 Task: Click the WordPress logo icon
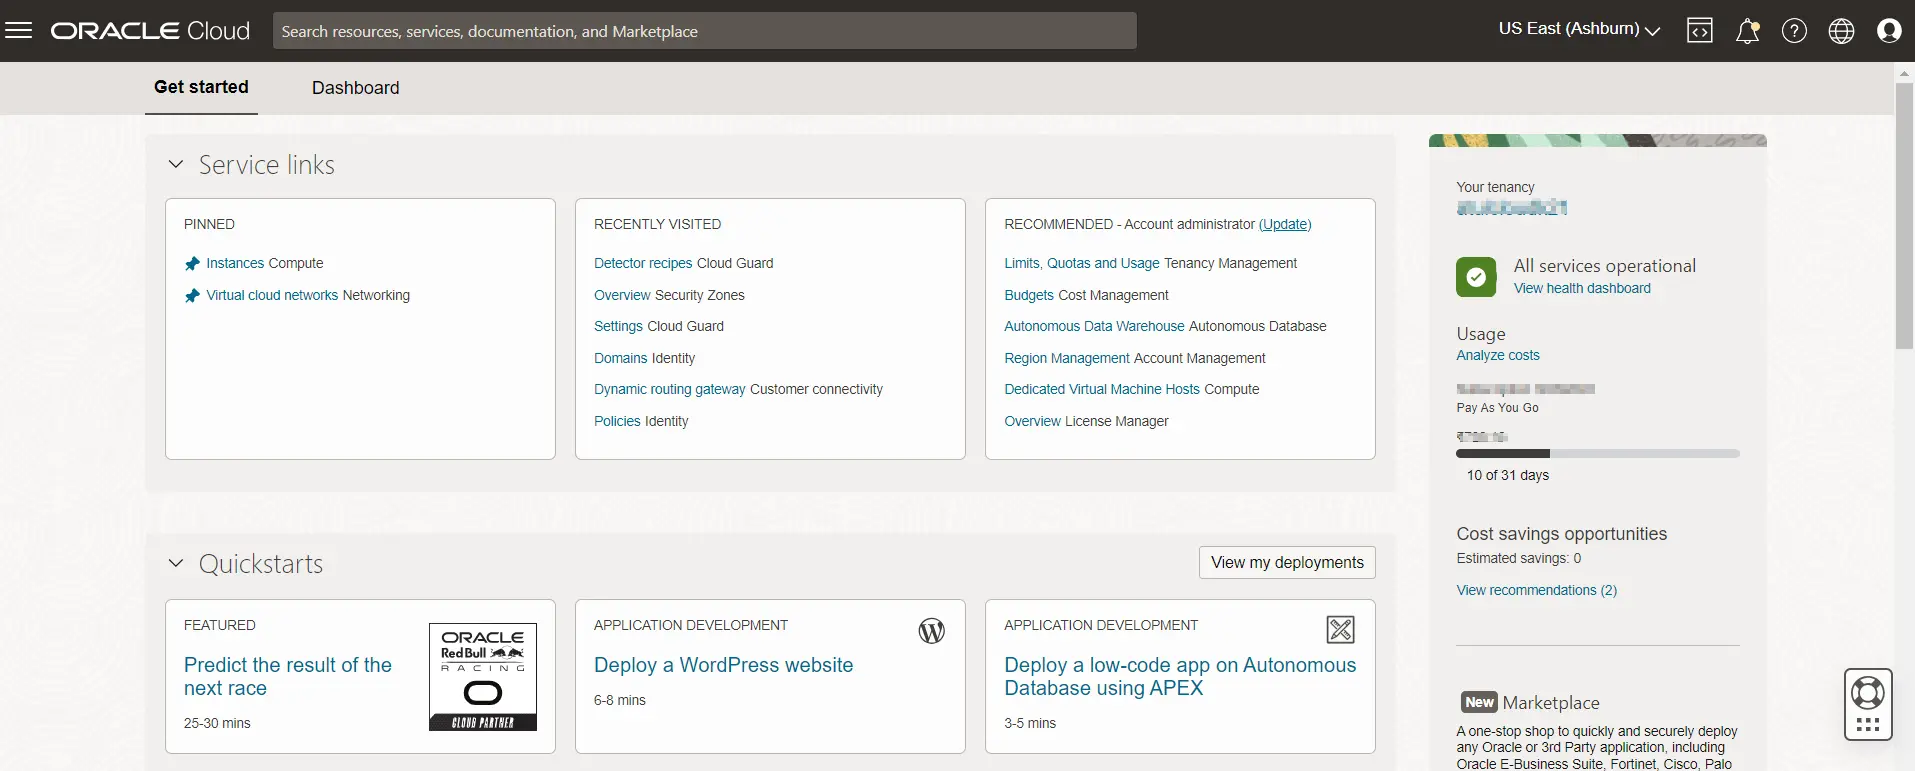(931, 631)
